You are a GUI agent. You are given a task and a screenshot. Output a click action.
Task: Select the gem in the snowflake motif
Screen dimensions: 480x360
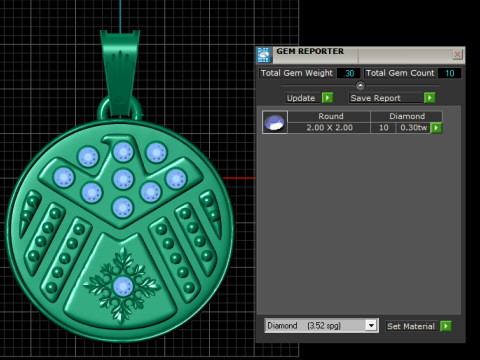123,286
